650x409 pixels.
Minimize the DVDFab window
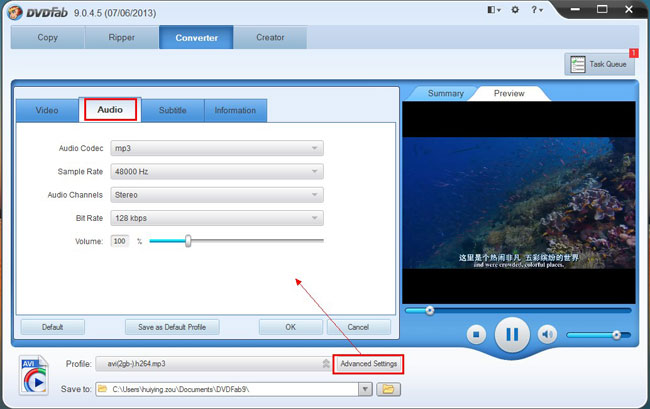(x=575, y=10)
